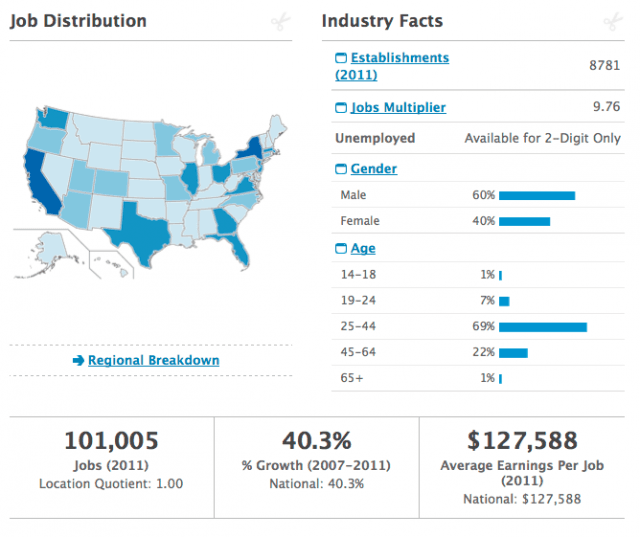Click the icon before the Age heading
The image size is (640, 537).
pos(341,249)
